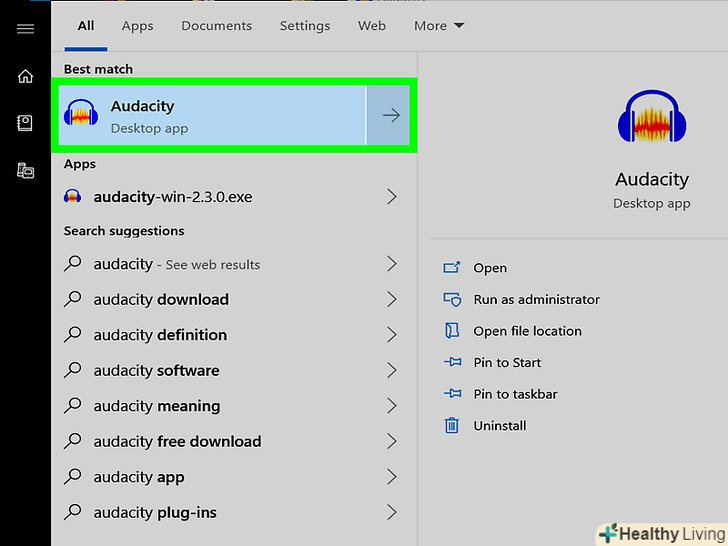This screenshot has width=728, height=546.
Task: Click the Pin to Start pin icon
Action: (452, 362)
